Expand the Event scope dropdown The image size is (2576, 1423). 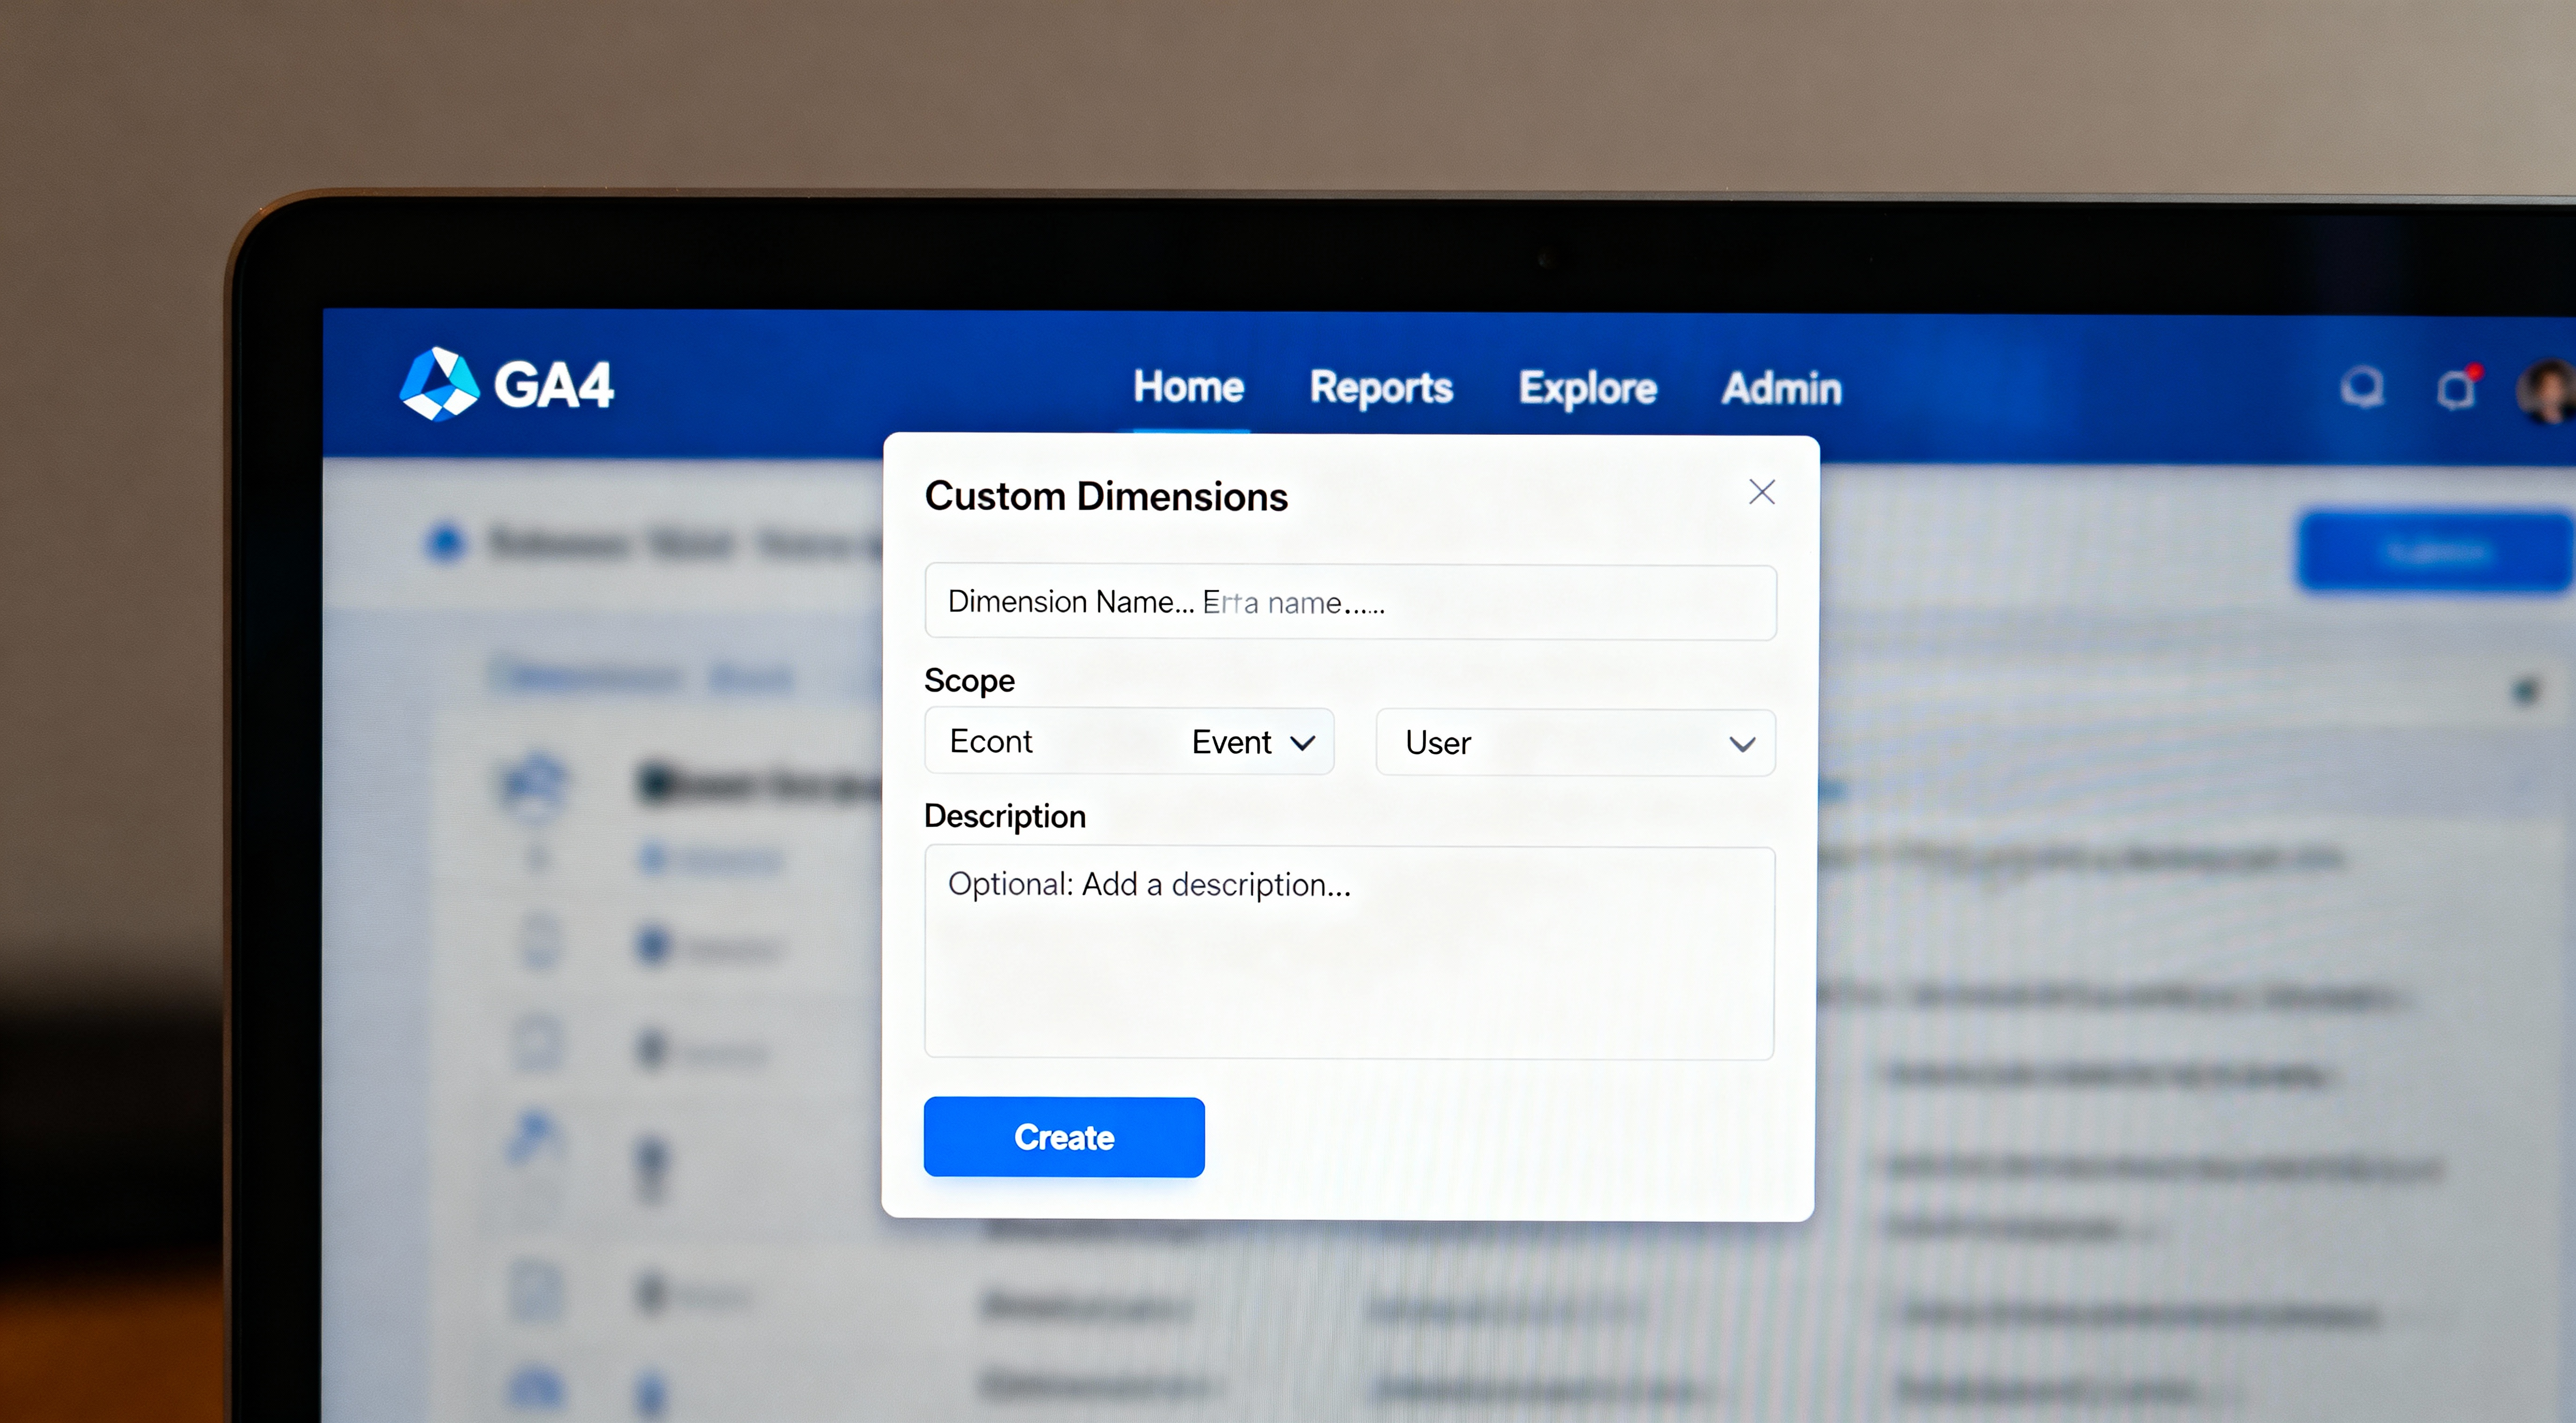click(1129, 741)
